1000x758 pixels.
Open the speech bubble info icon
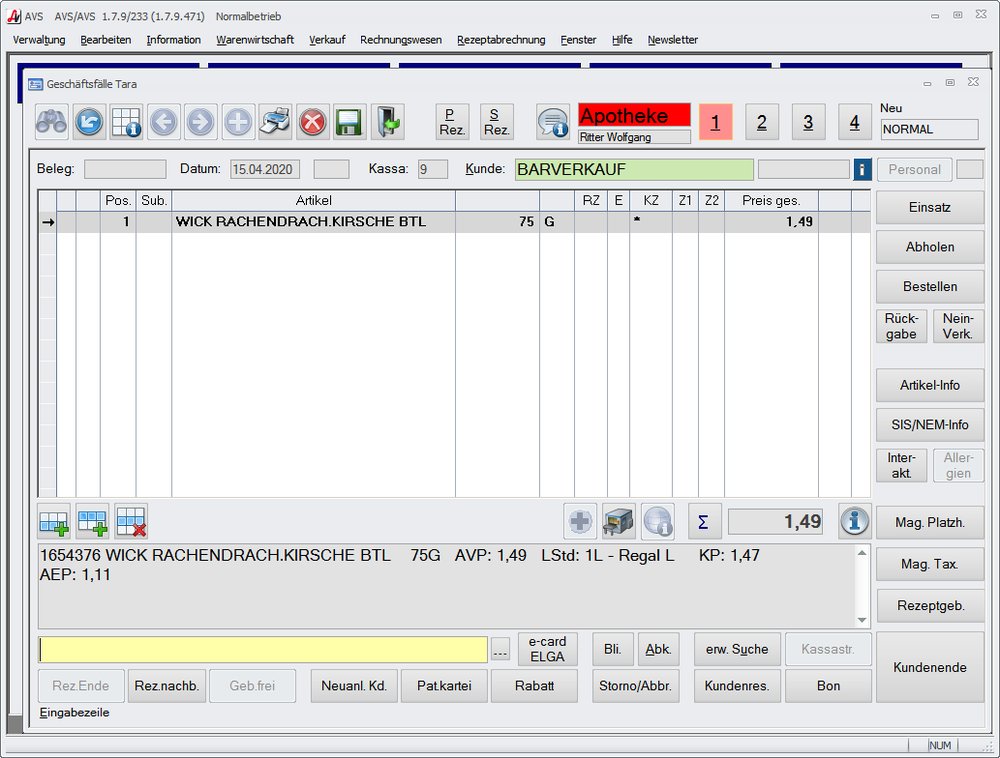pyautogui.click(x=553, y=122)
